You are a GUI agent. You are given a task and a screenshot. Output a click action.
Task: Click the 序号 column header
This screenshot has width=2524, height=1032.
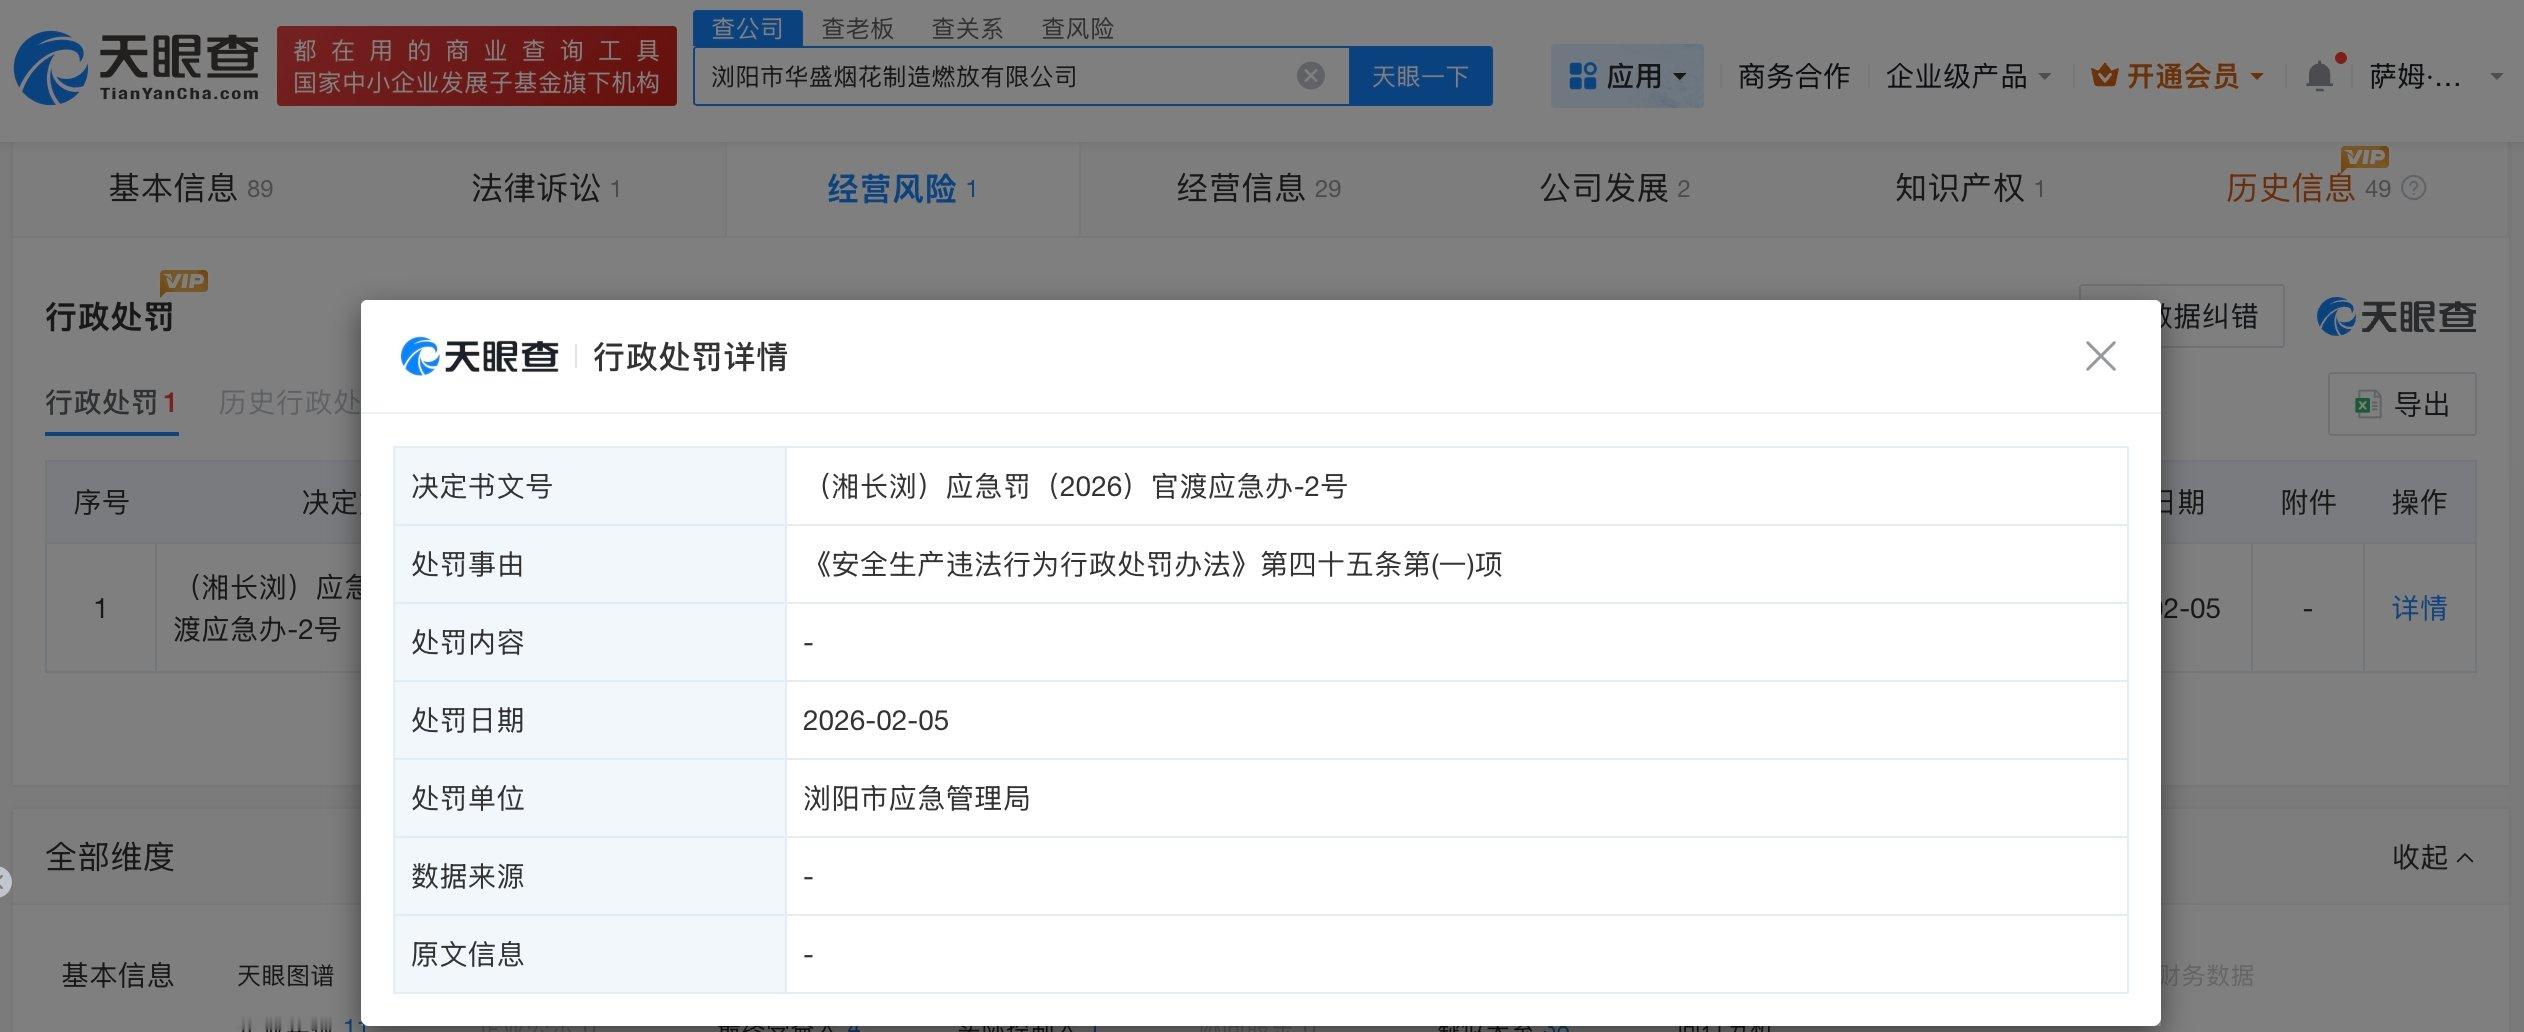coord(101,502)
